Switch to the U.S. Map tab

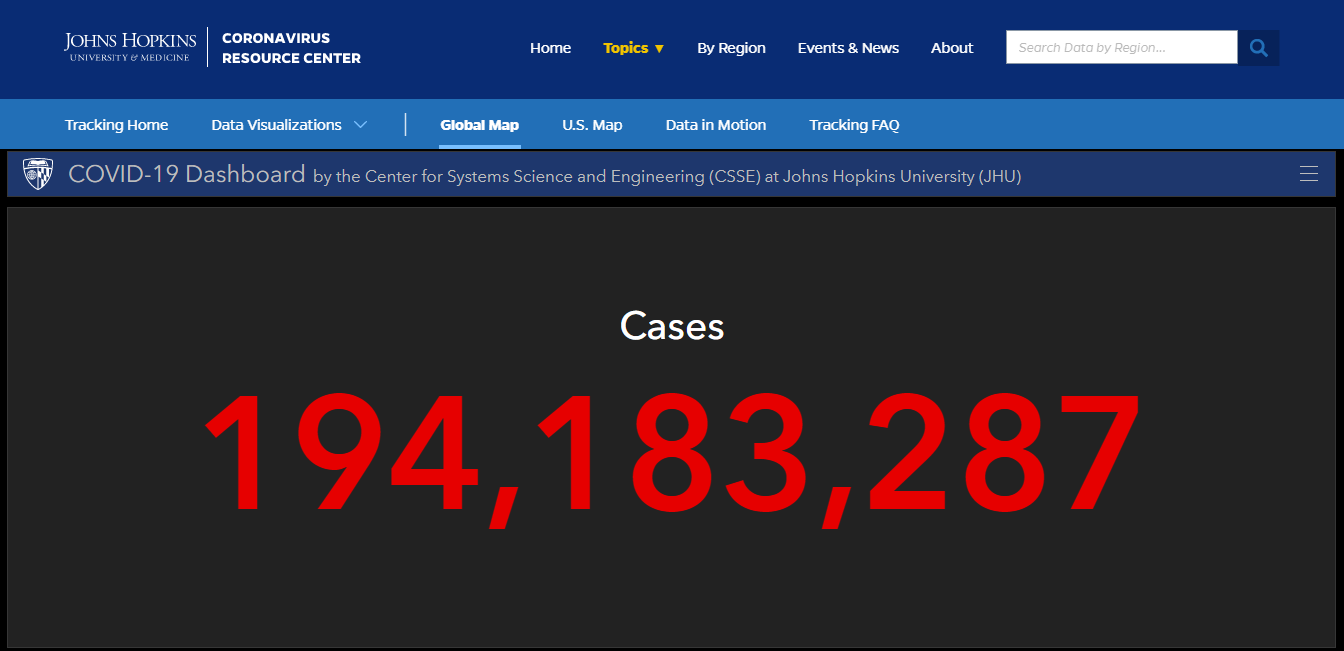(x=592, y=125)
